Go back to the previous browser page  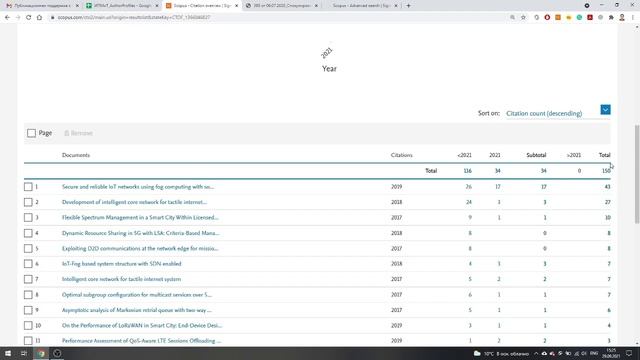pos(7,18)
